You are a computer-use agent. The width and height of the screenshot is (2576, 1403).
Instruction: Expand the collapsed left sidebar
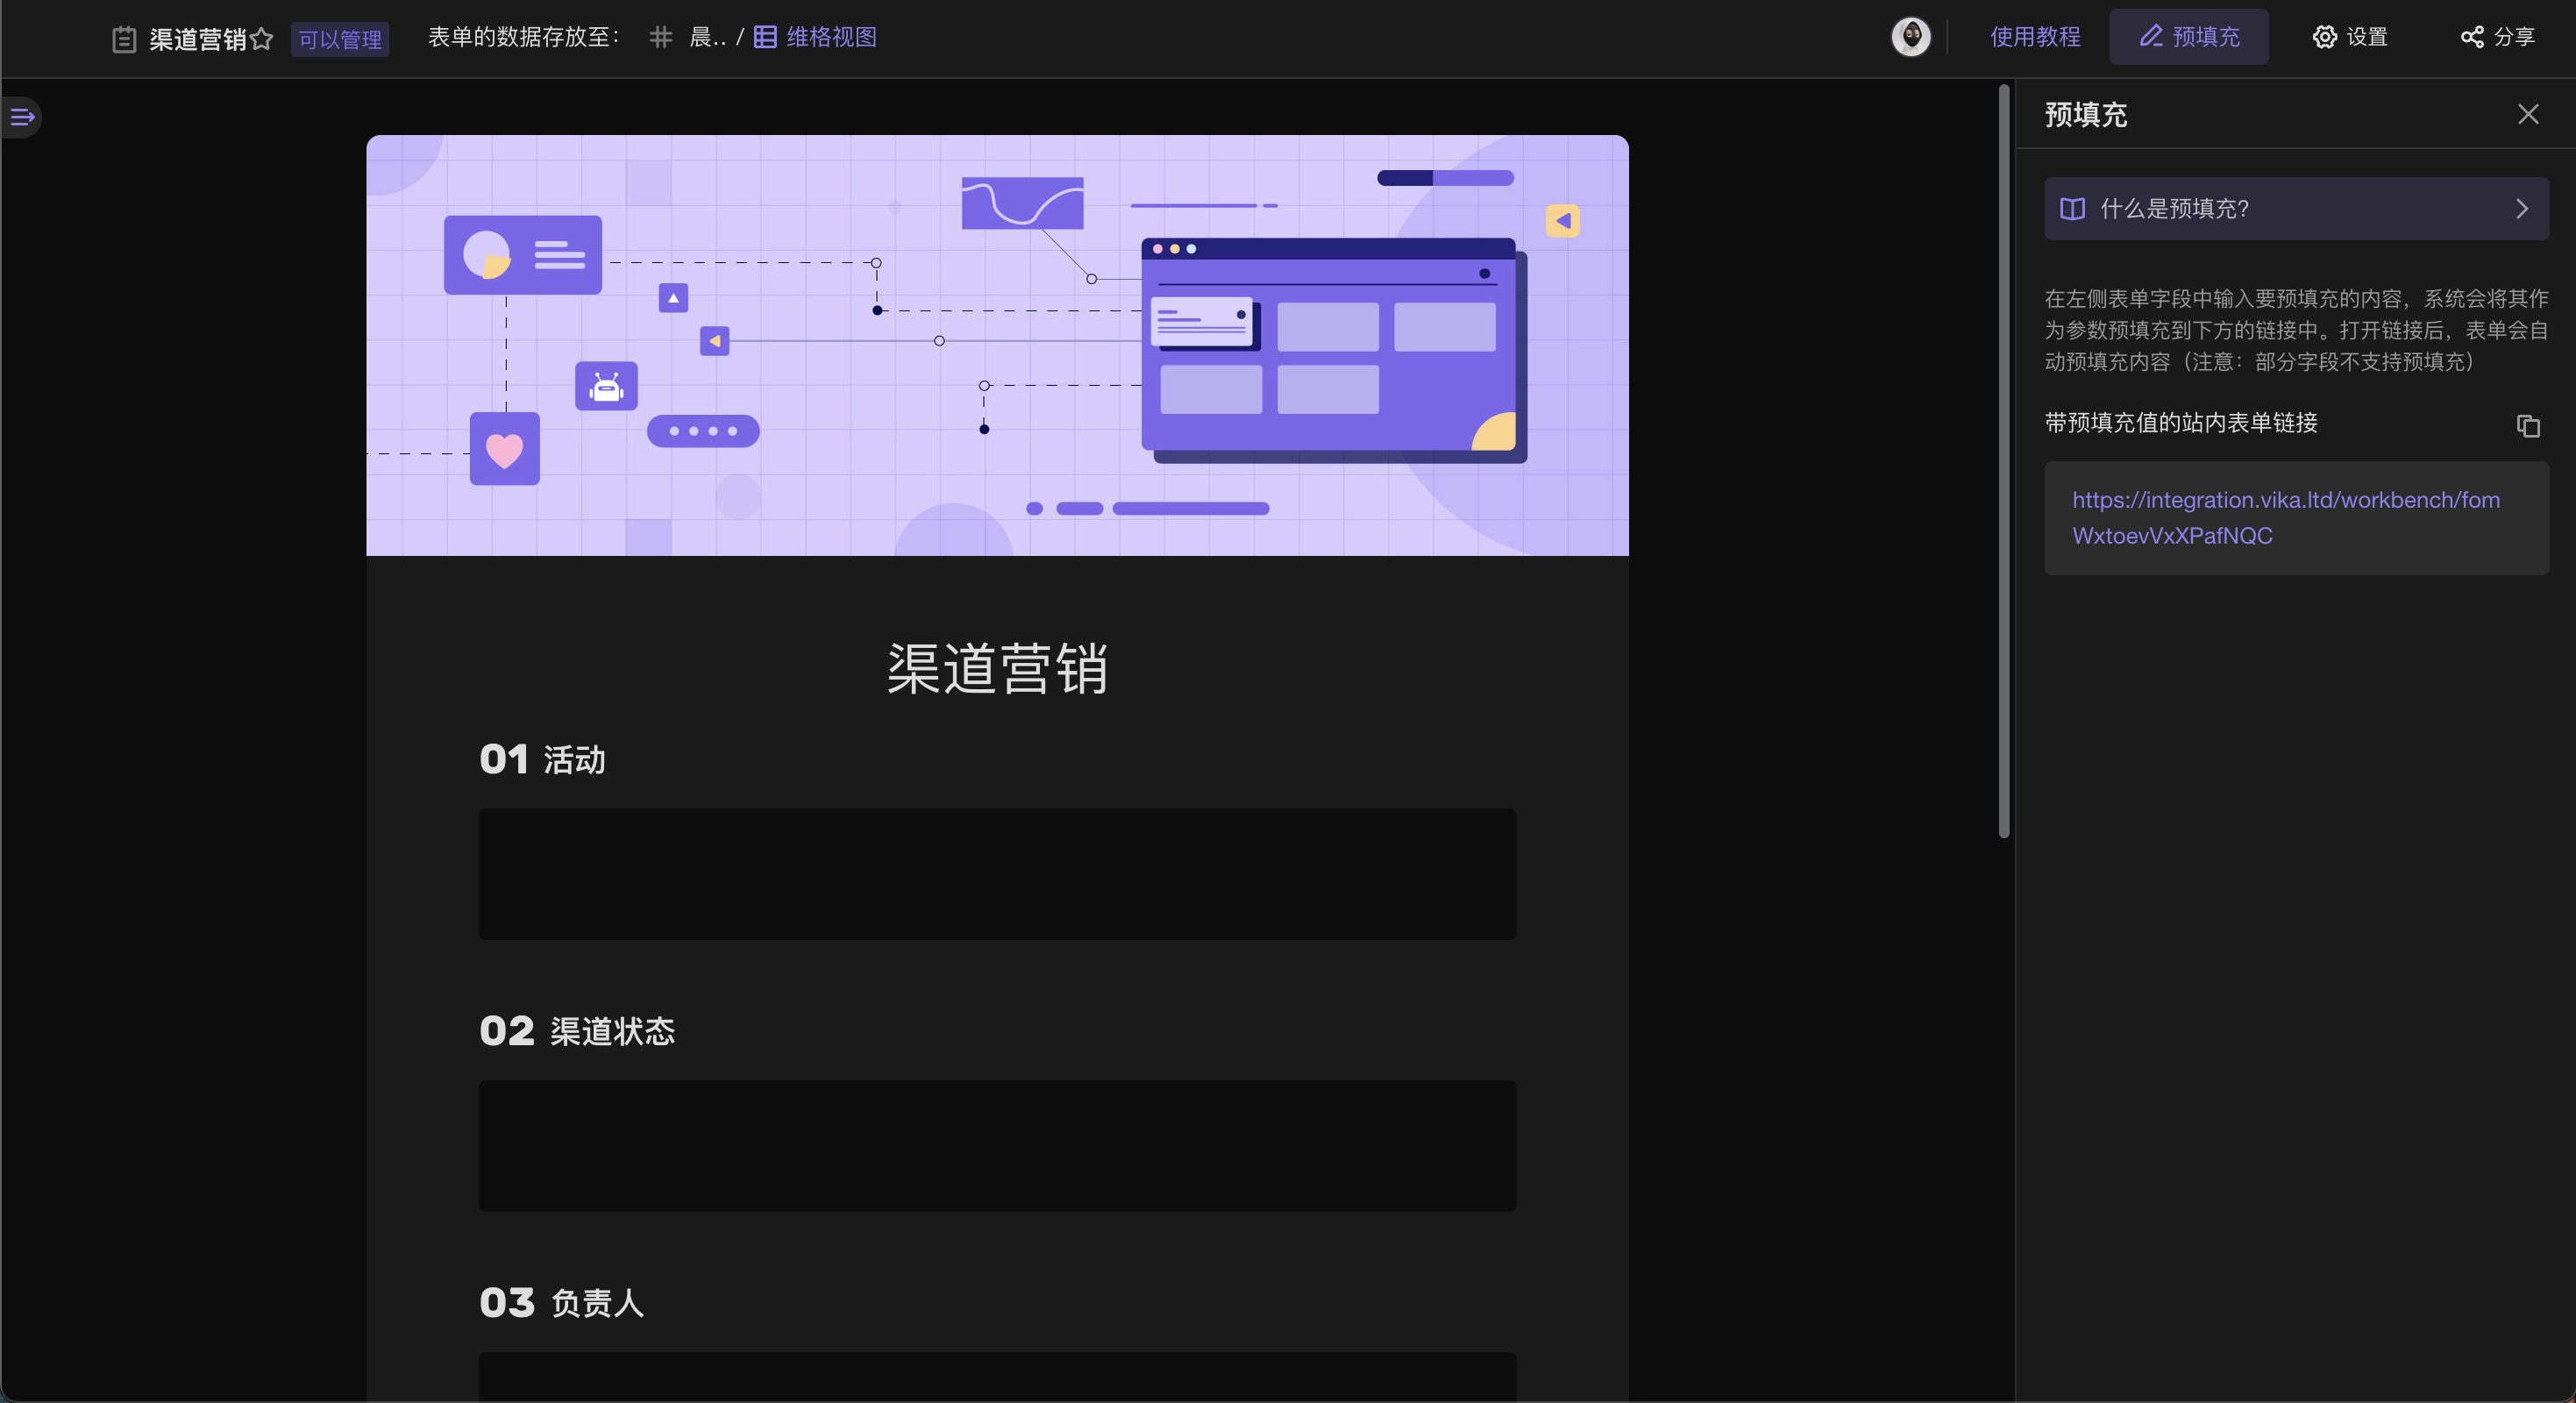click(x=22, y=117)
